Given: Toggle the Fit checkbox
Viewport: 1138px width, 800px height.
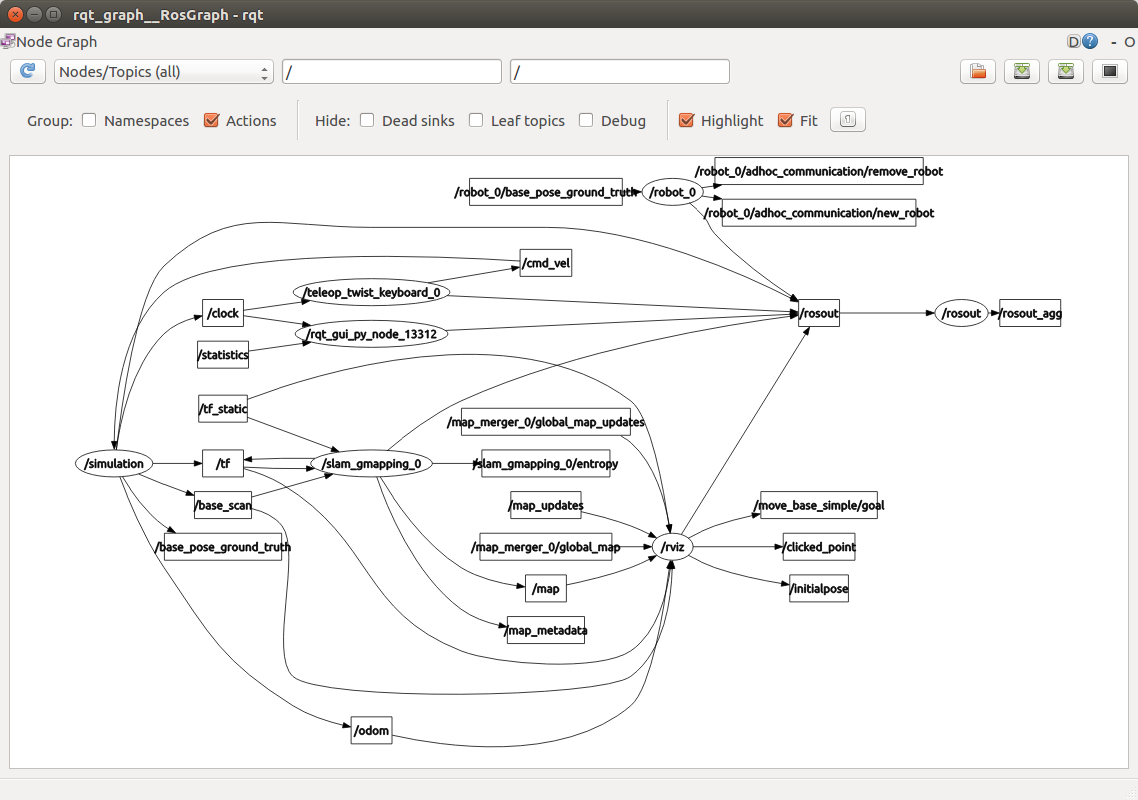Looking at the screenshot, I should point(785,121).
